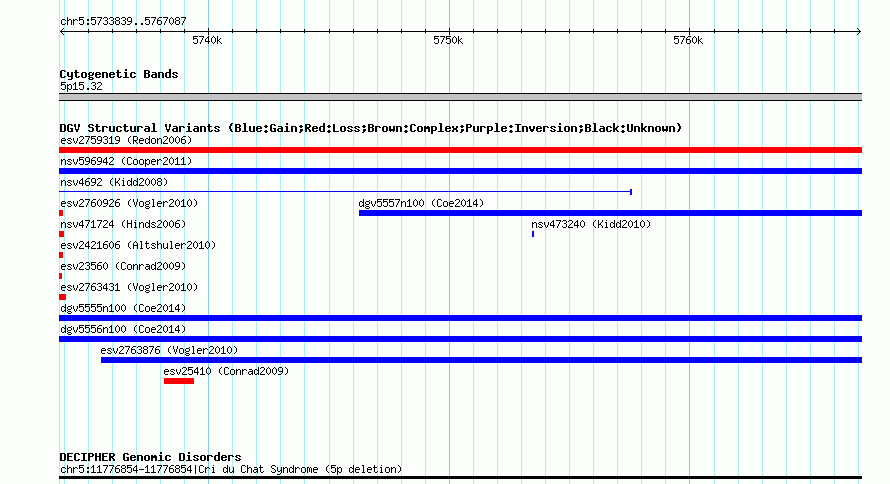Viewport: 890px width, 484px height.
Task: Click the dgv5556n100 (Coe2014) label
Action: coord(123,329)
